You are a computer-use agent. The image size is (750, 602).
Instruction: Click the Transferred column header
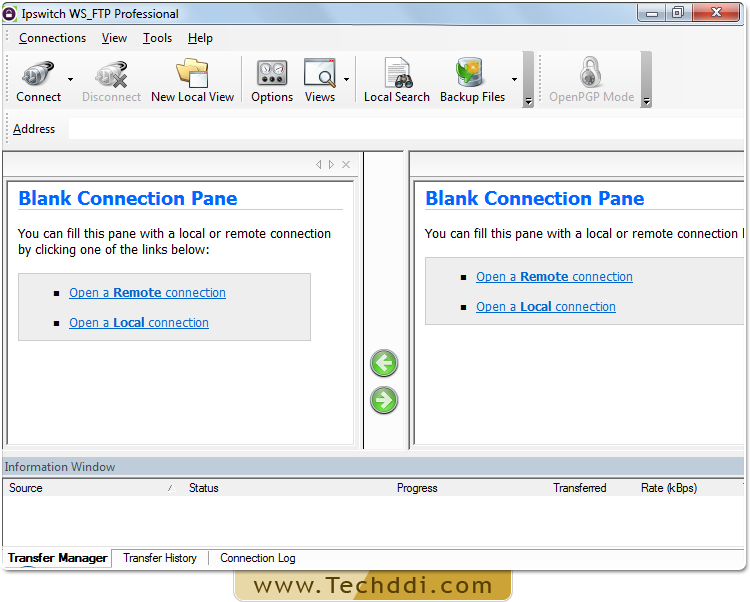580,488
